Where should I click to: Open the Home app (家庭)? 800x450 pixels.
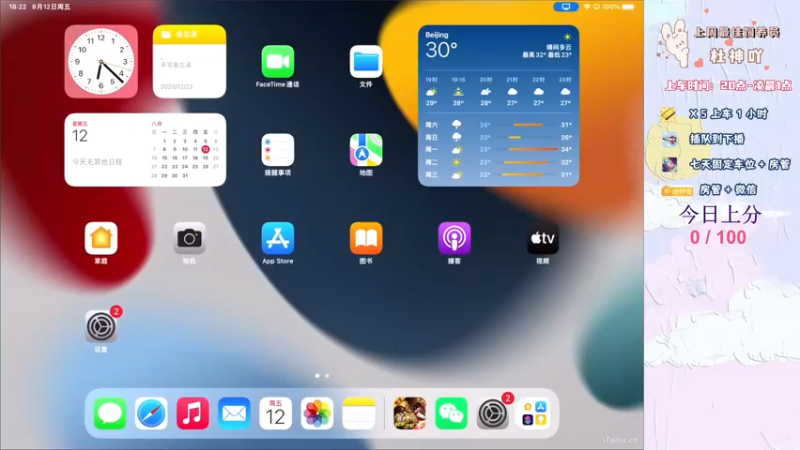pos(101,238)
